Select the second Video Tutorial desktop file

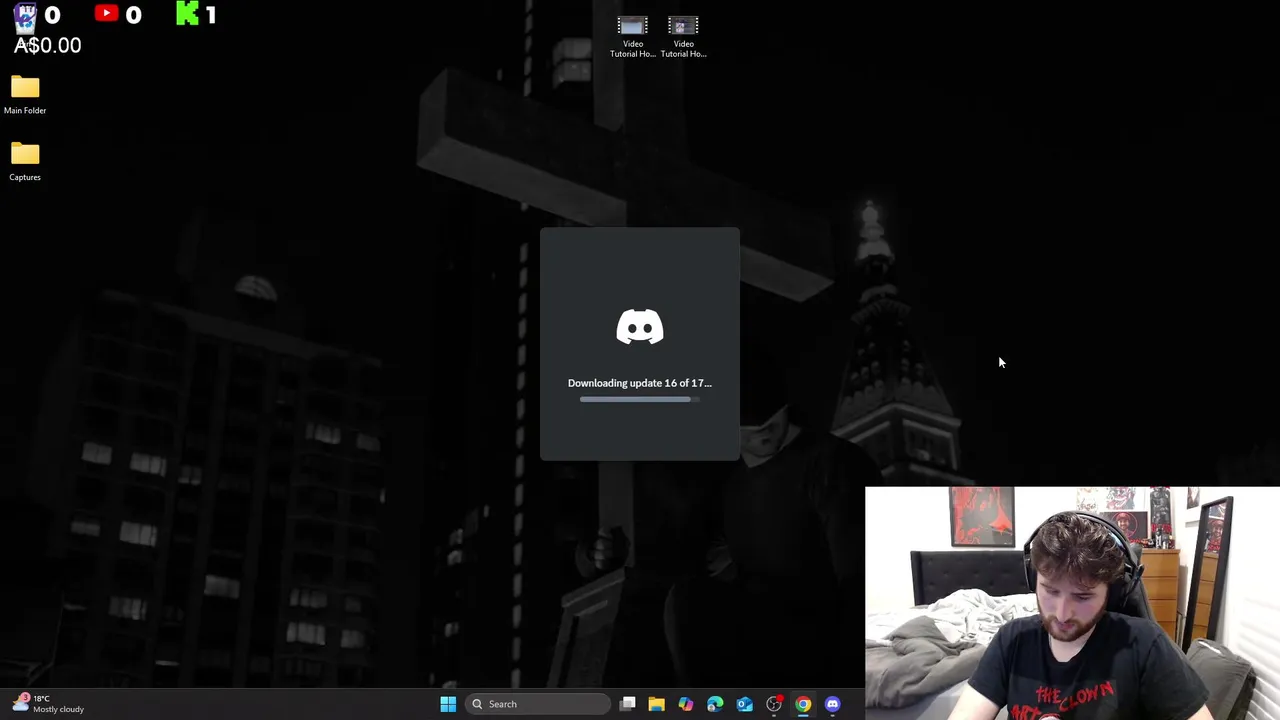pyautogui.click(x=683, y=37)
